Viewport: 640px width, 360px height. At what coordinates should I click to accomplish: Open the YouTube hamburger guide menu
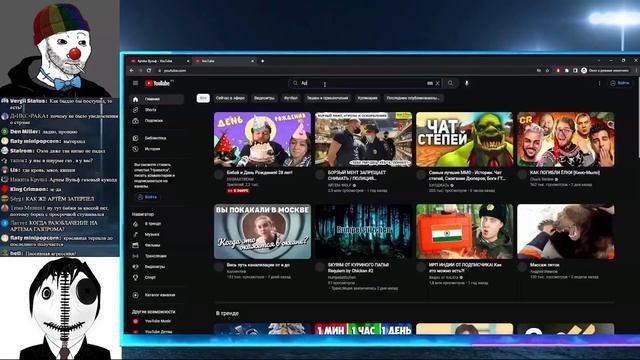(136, 83)
